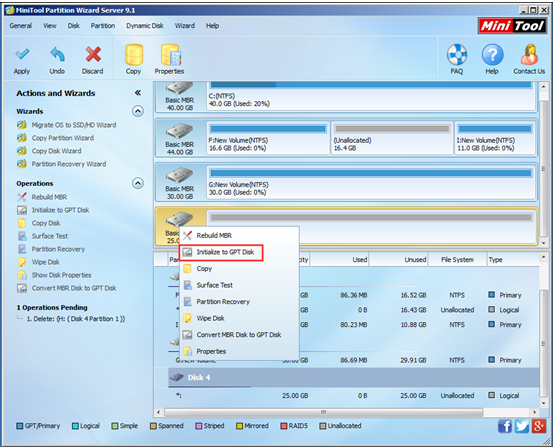Click the Basic MBR 40.00 GB disk icon

tap(179, 88)
